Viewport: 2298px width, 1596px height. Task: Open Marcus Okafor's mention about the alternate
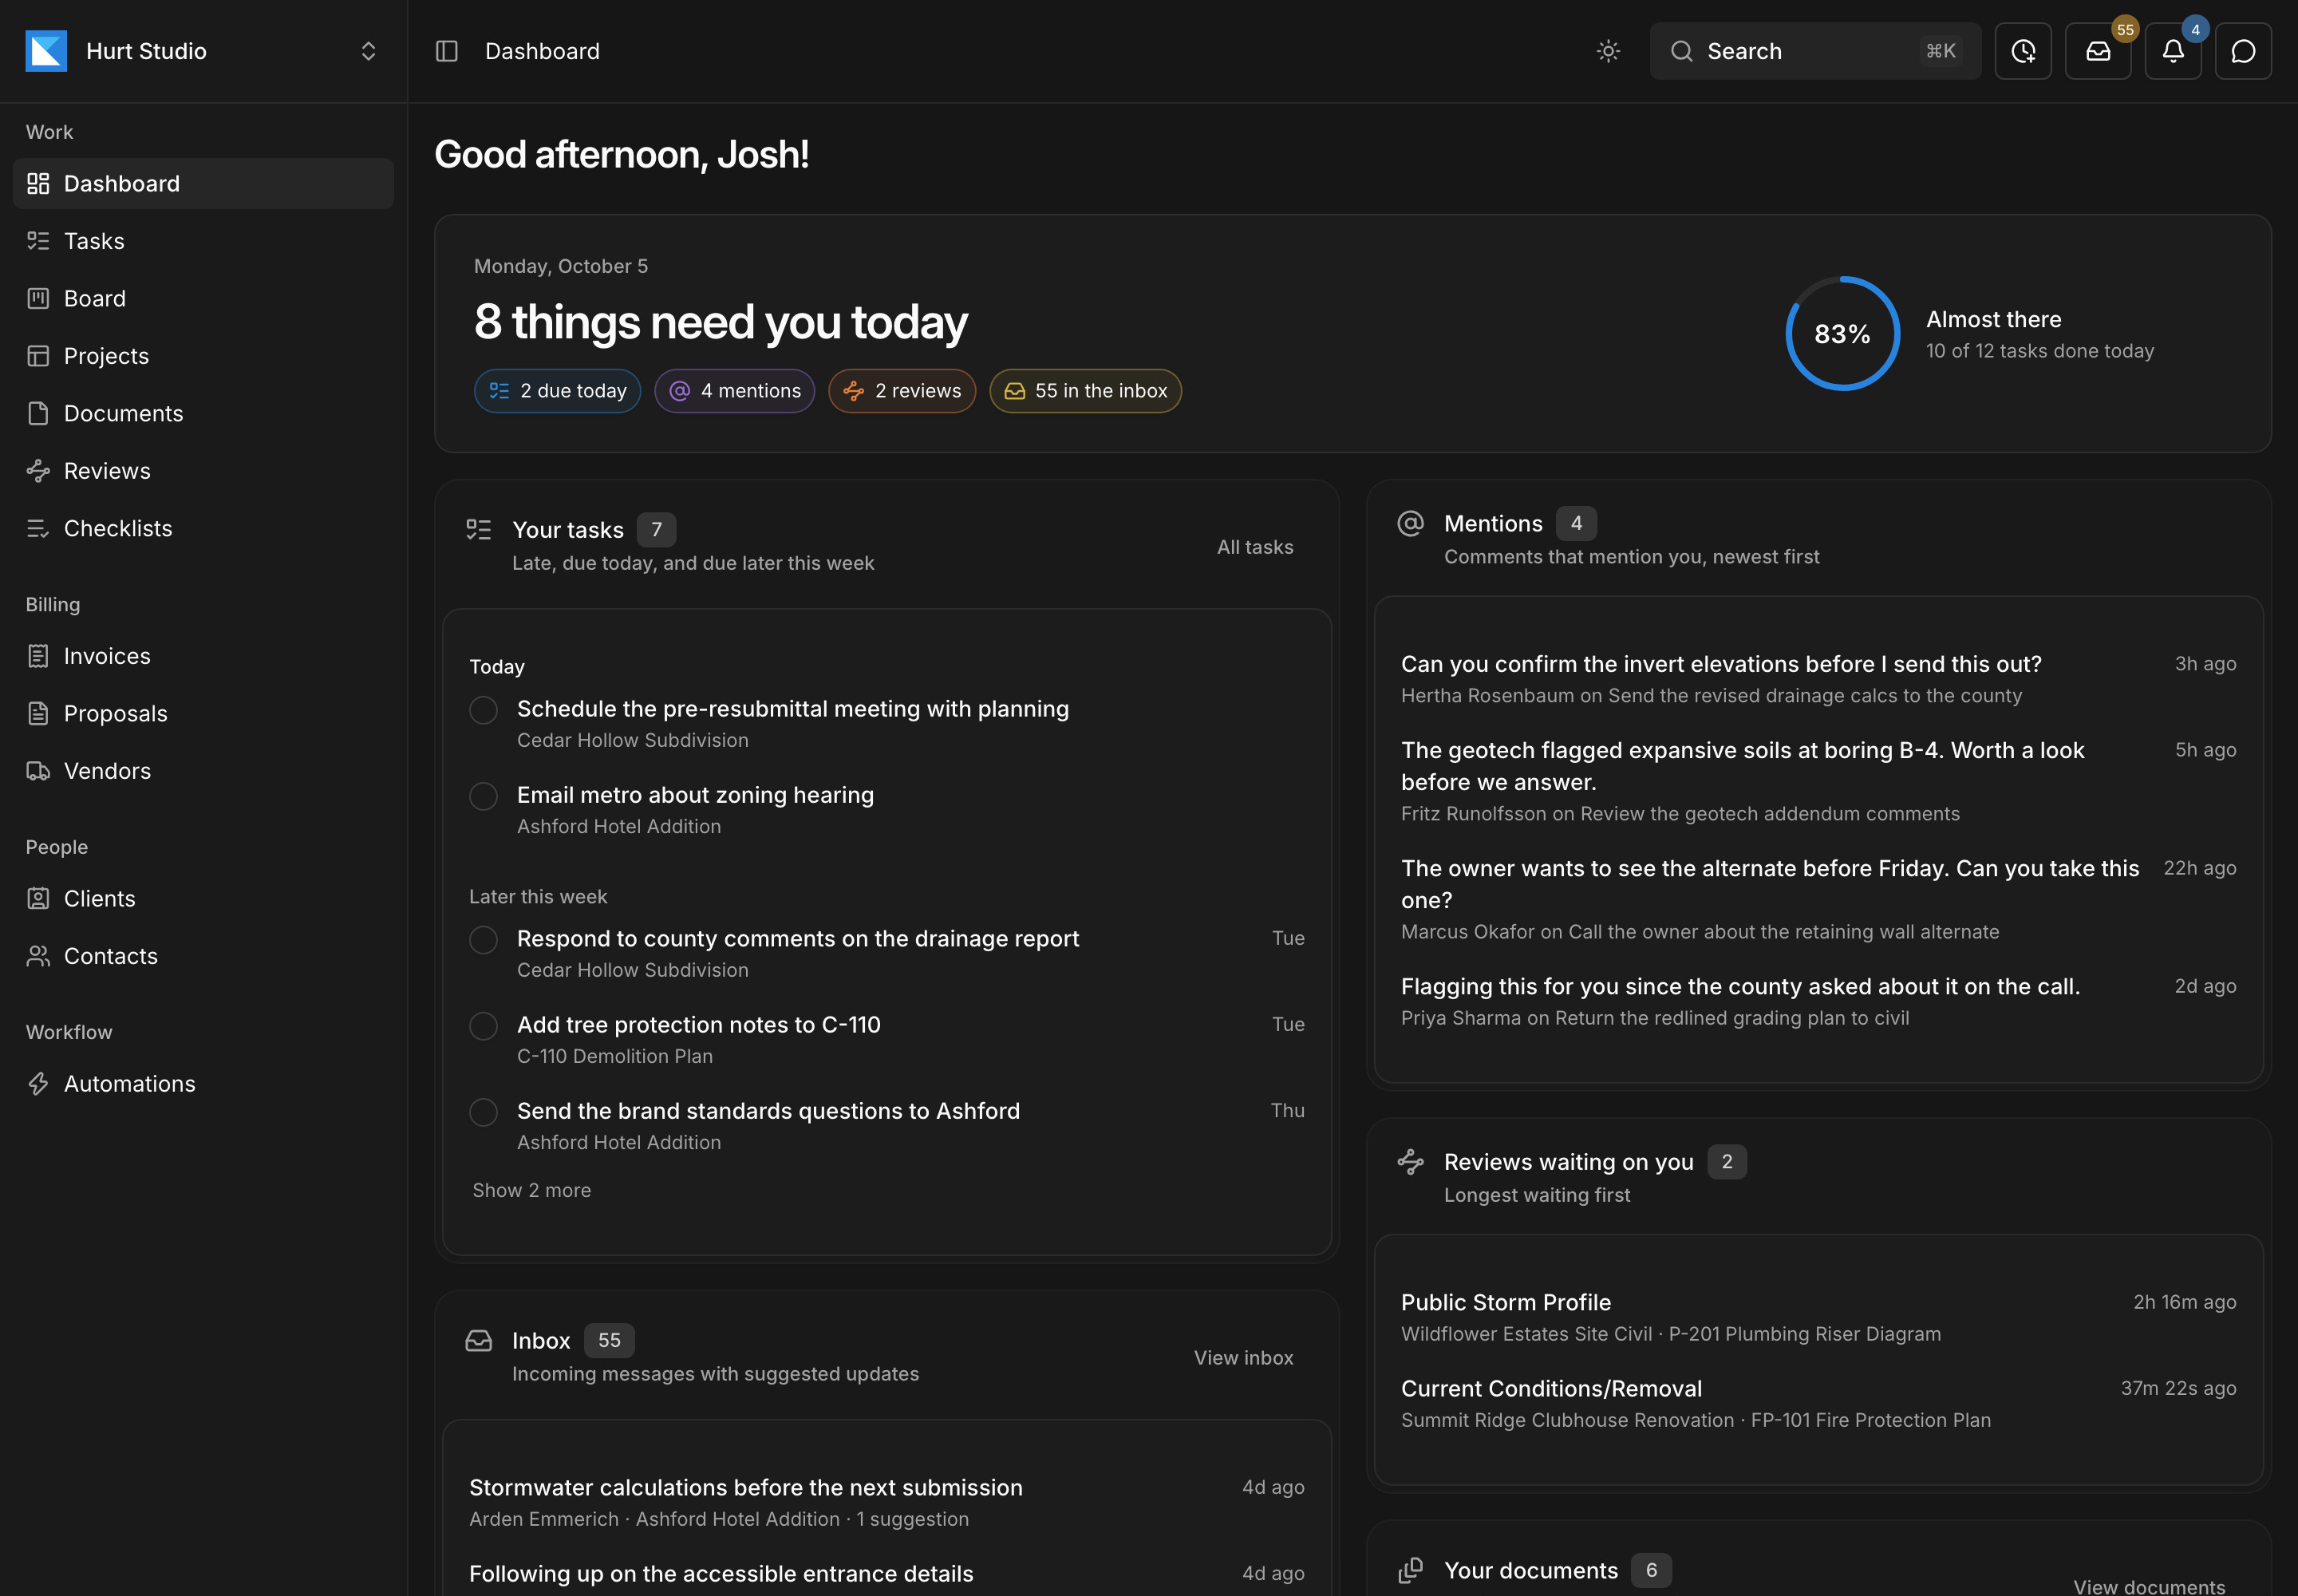1818,899
